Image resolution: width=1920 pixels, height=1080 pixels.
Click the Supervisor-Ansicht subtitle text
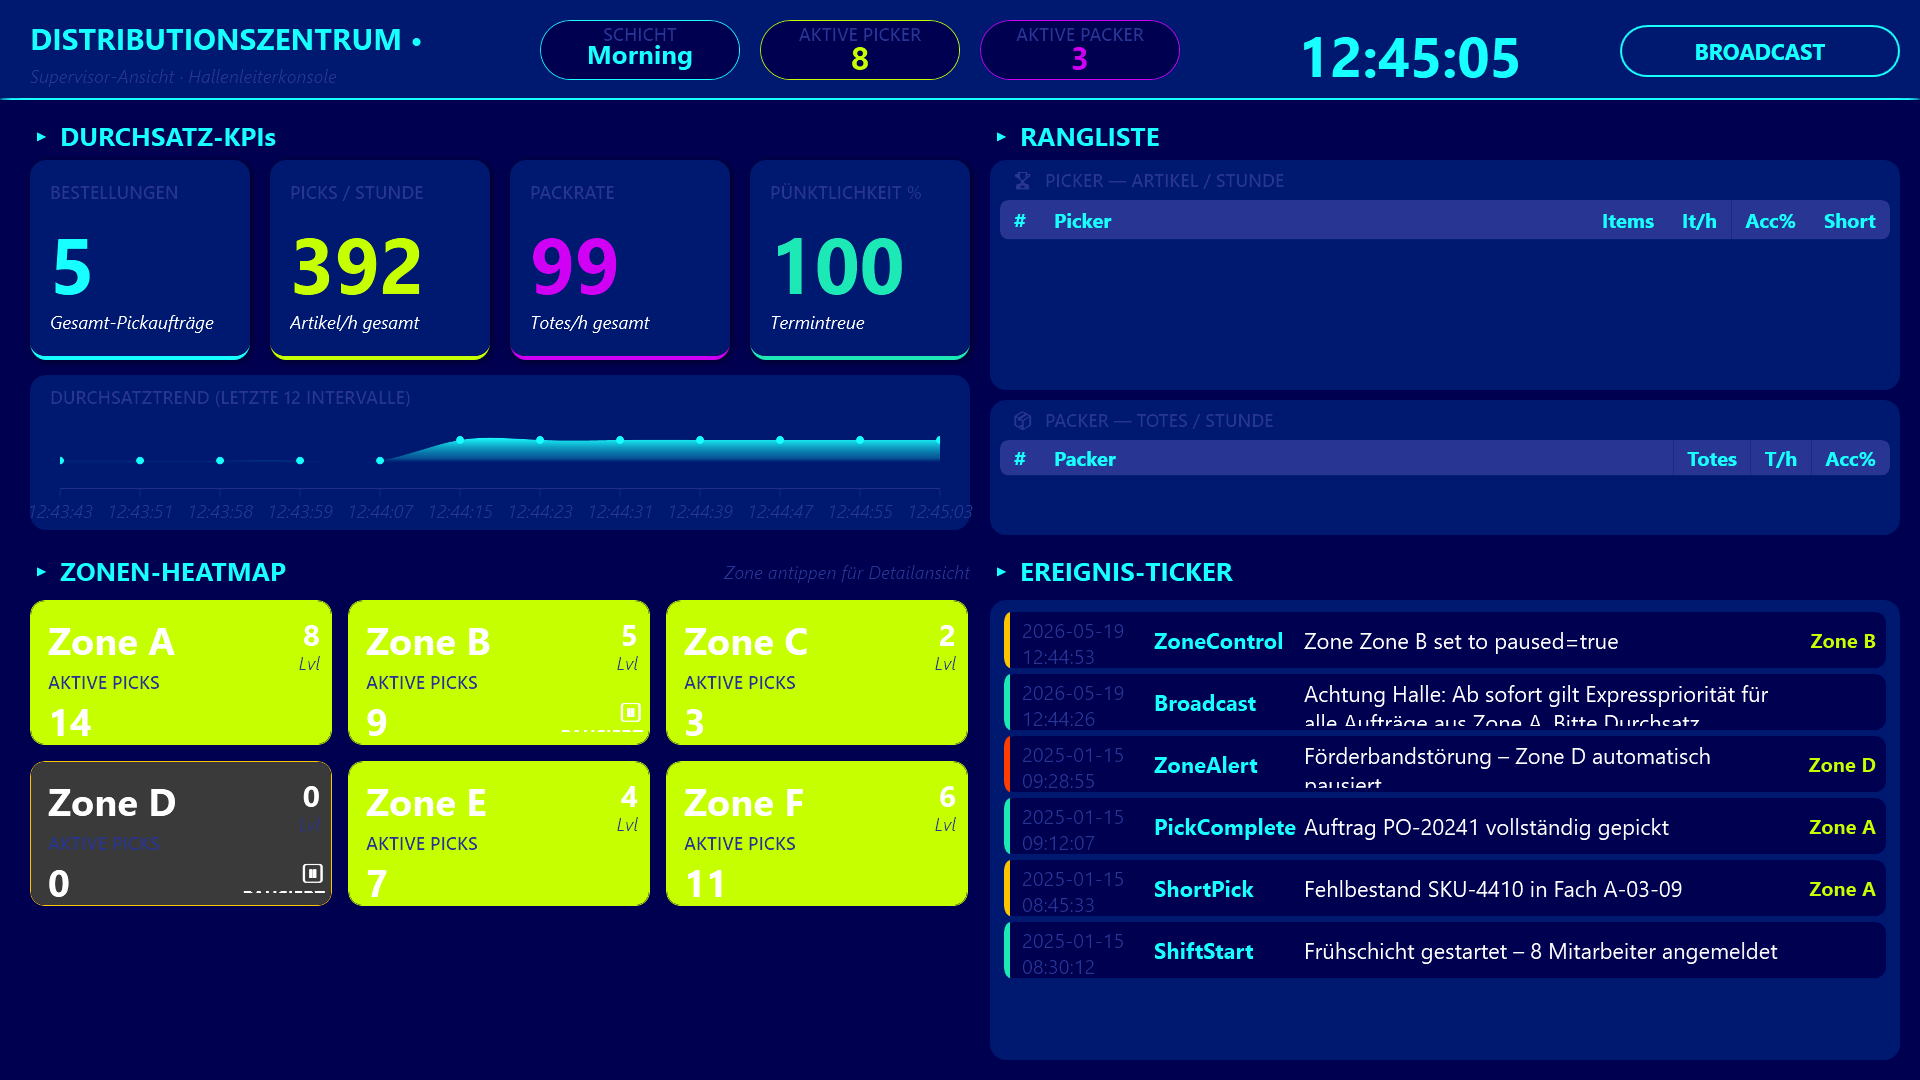(x=183, y=77)
